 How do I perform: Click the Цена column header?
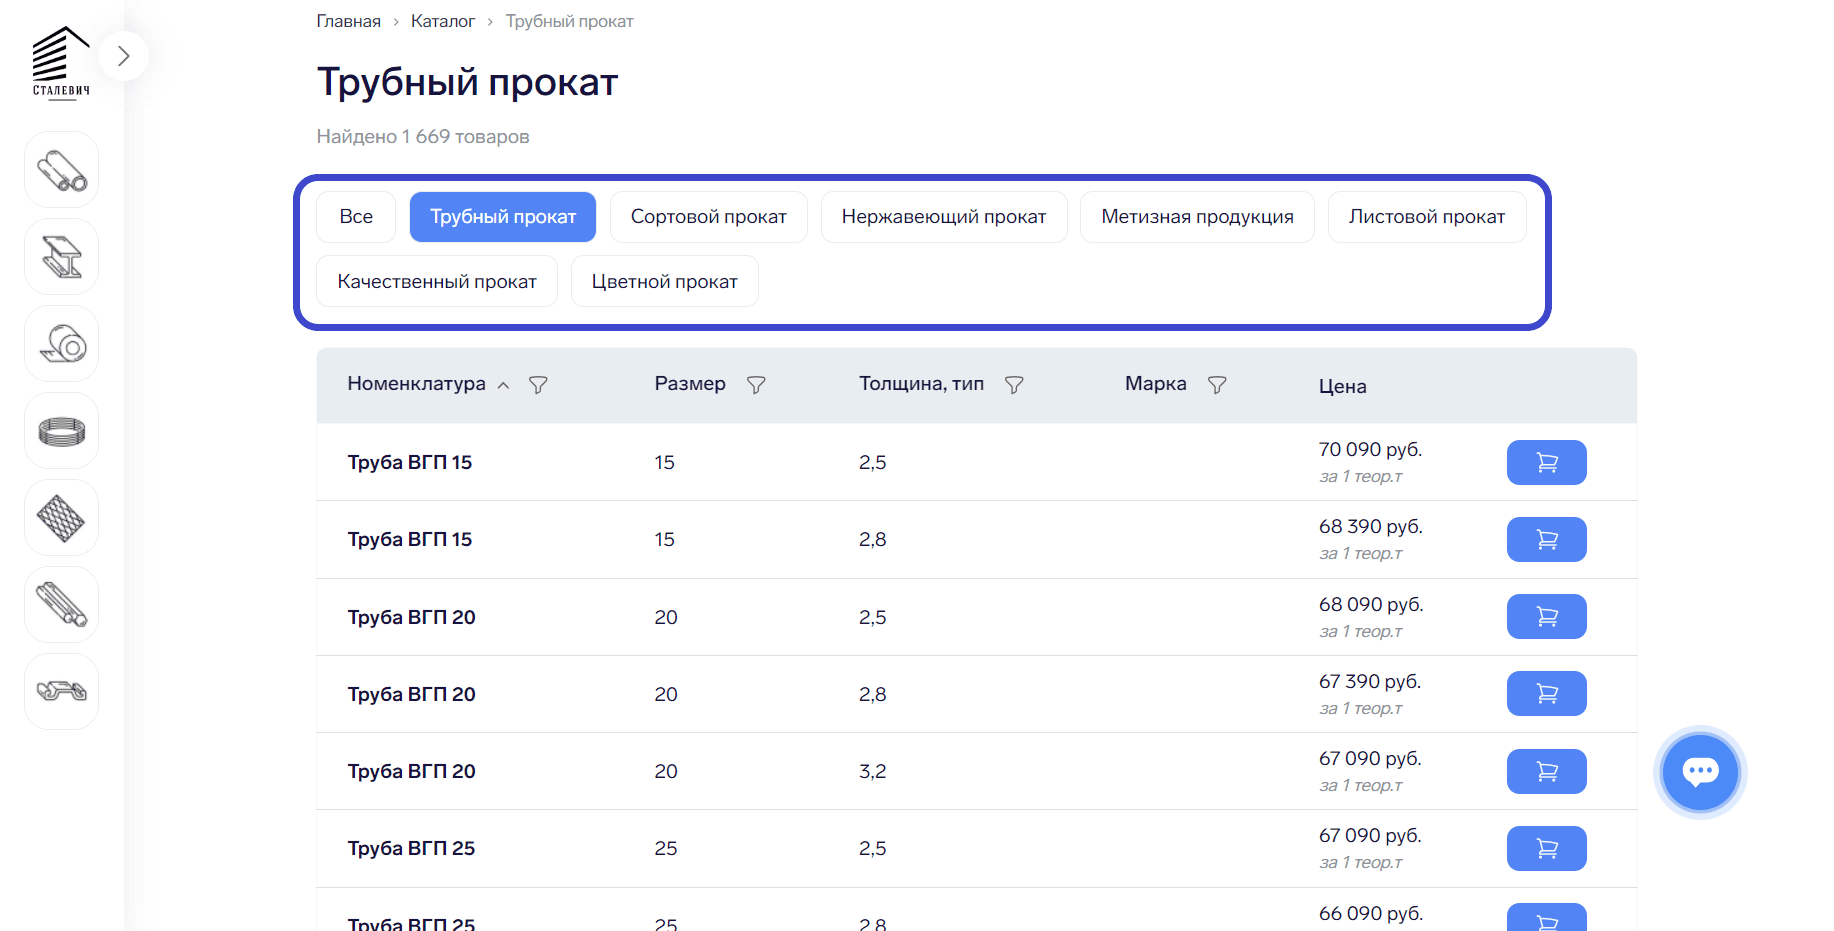(1343, 386)
